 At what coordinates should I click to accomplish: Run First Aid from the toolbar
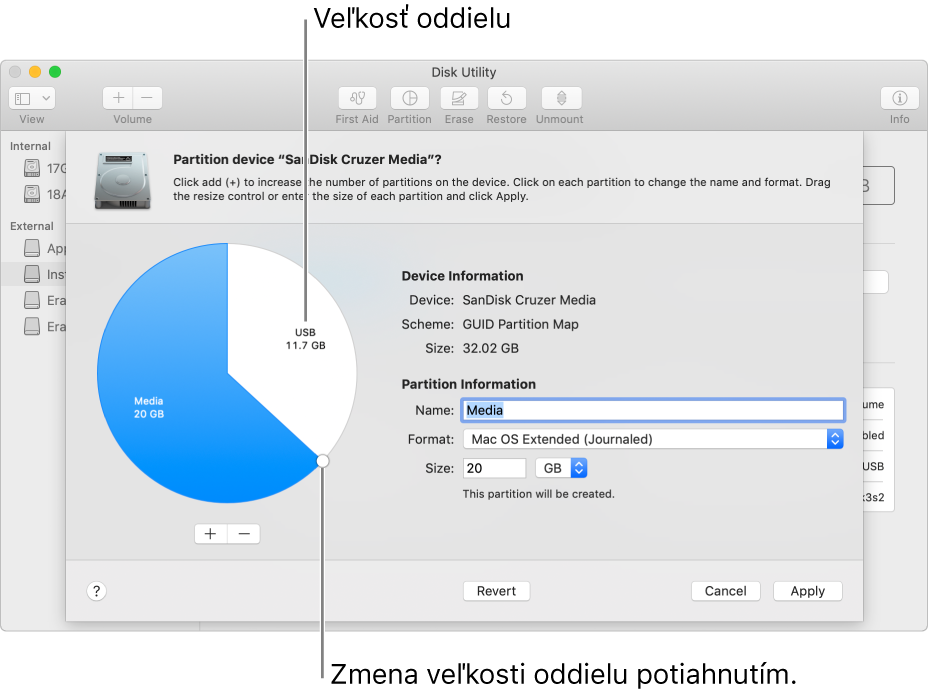[357, 98]
